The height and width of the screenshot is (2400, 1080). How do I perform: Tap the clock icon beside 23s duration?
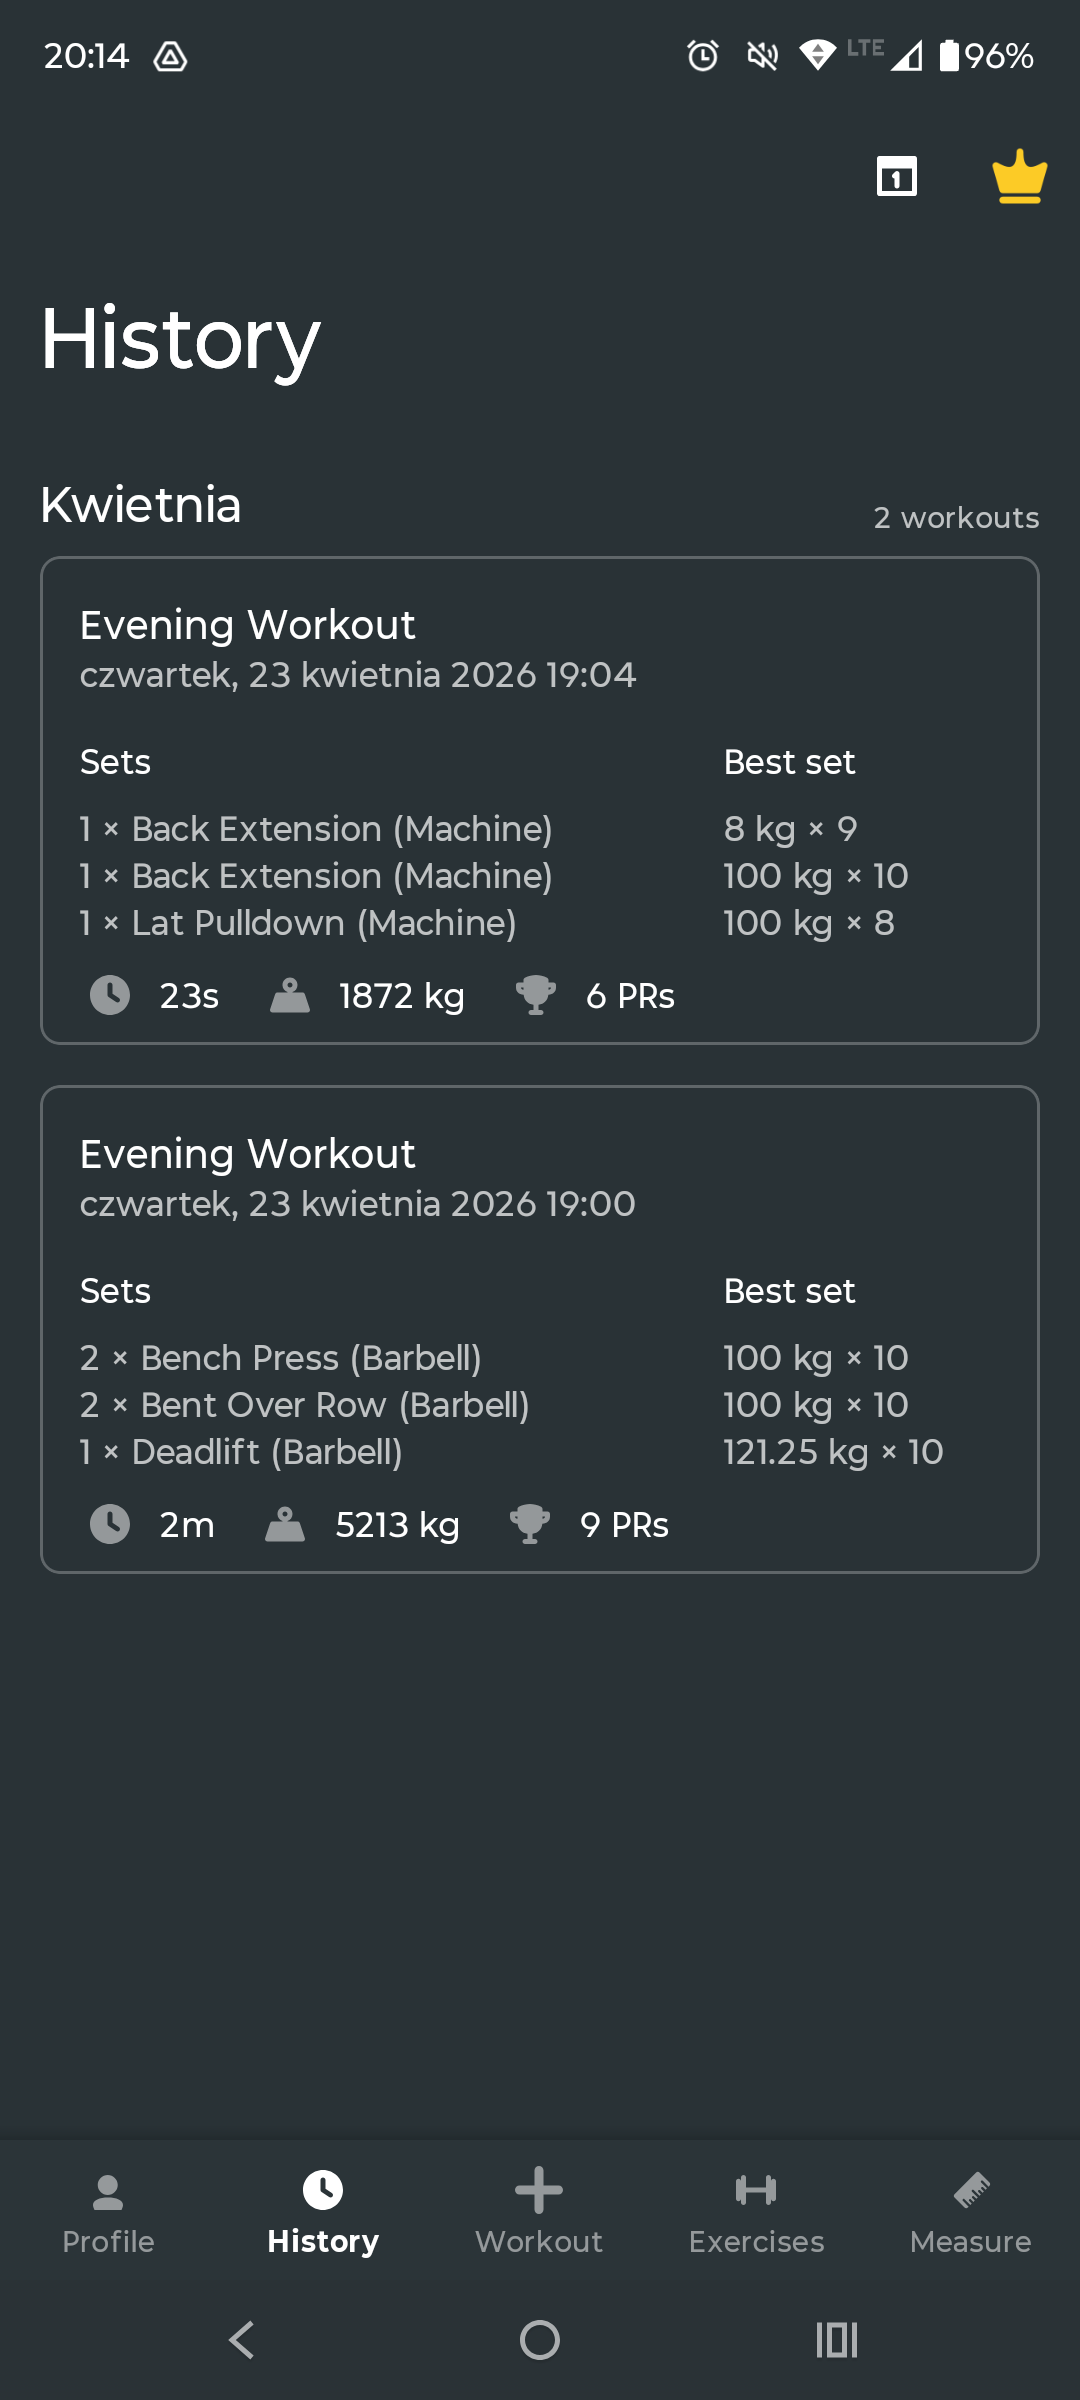[110, 995]
